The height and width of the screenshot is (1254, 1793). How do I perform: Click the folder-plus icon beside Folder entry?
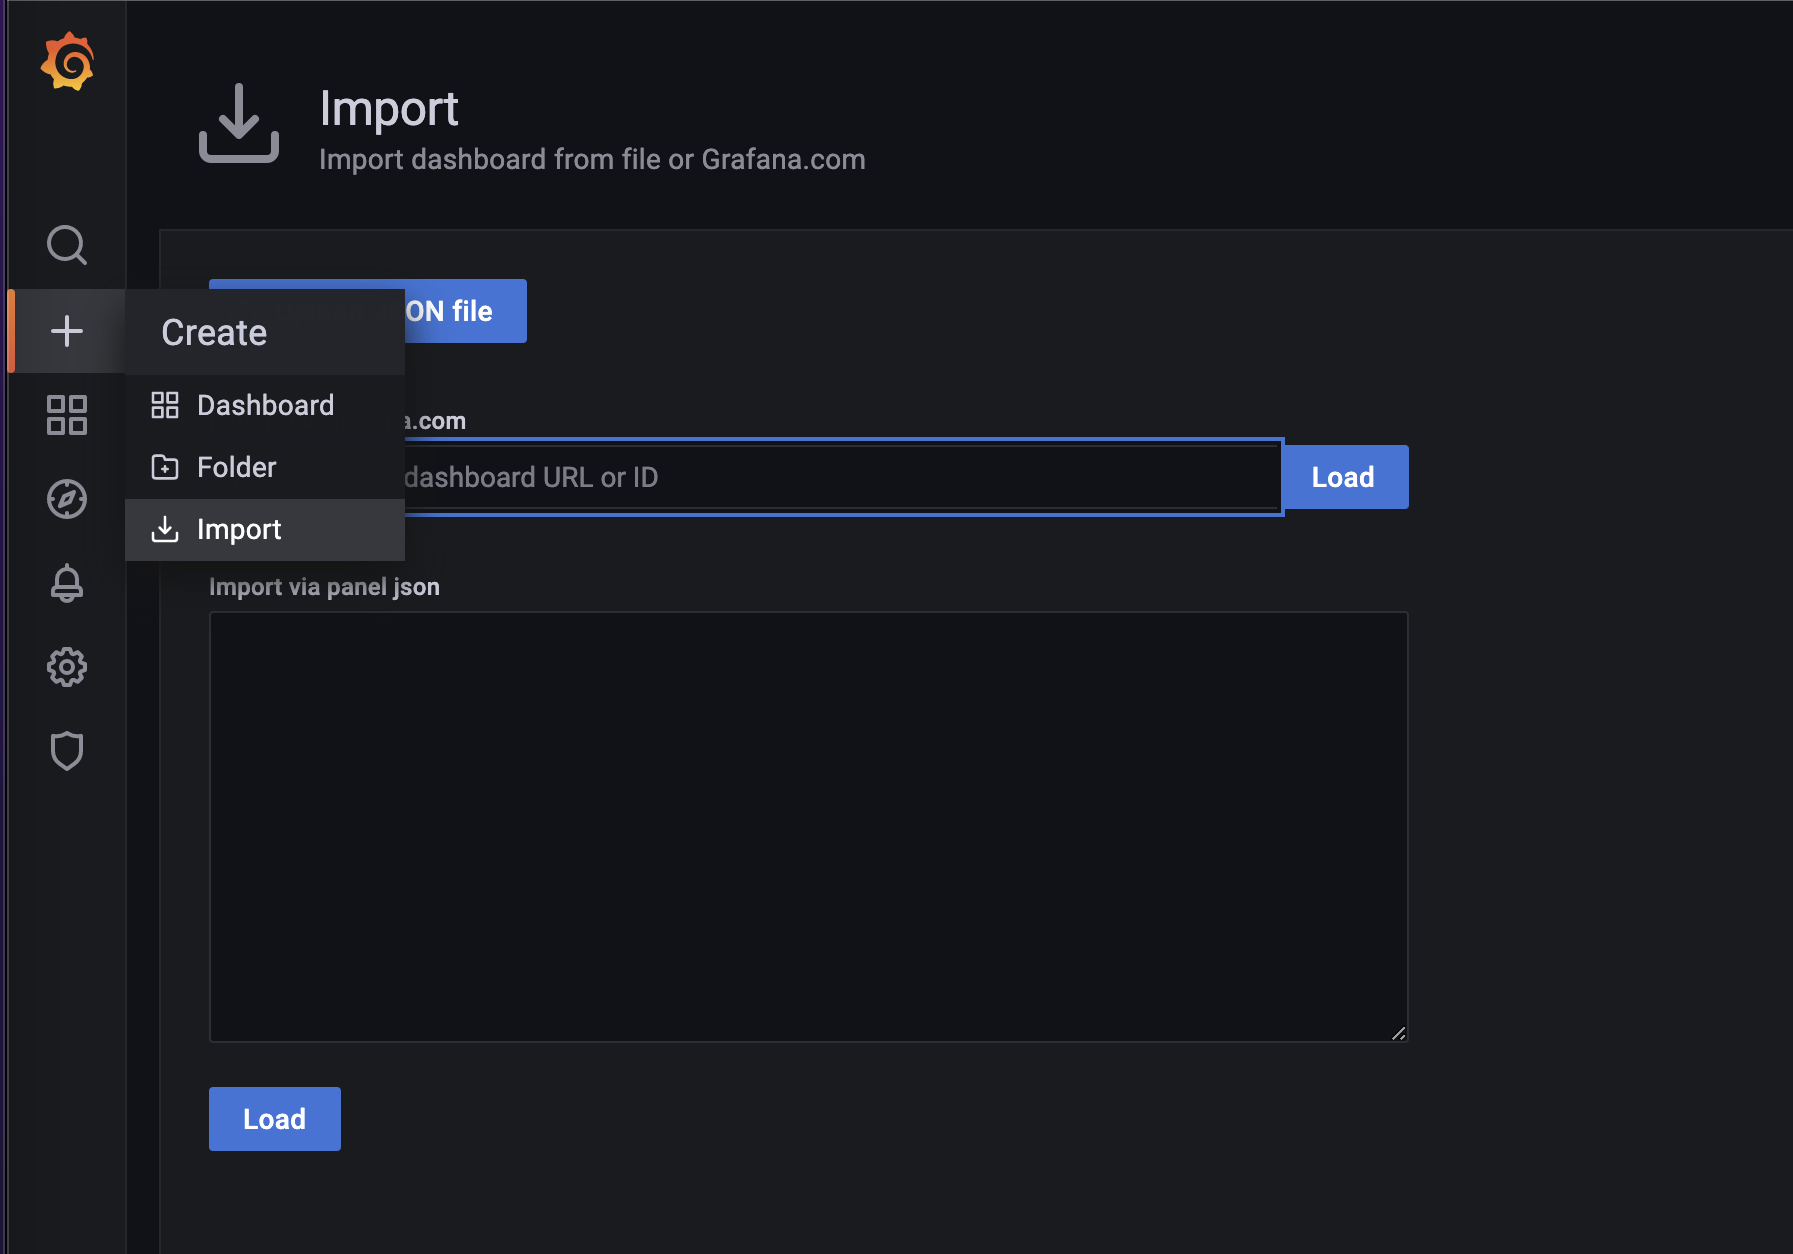pos(165,467)
